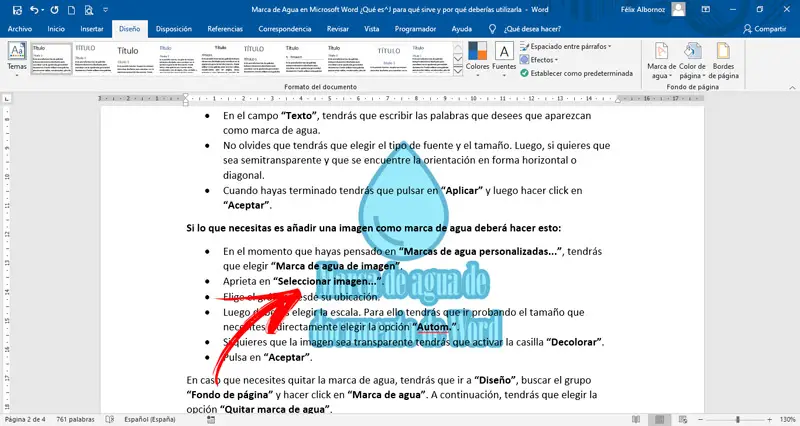Screen dimensions: 800x426
Task: Change language from Español (España)
Action: [149, 419]
